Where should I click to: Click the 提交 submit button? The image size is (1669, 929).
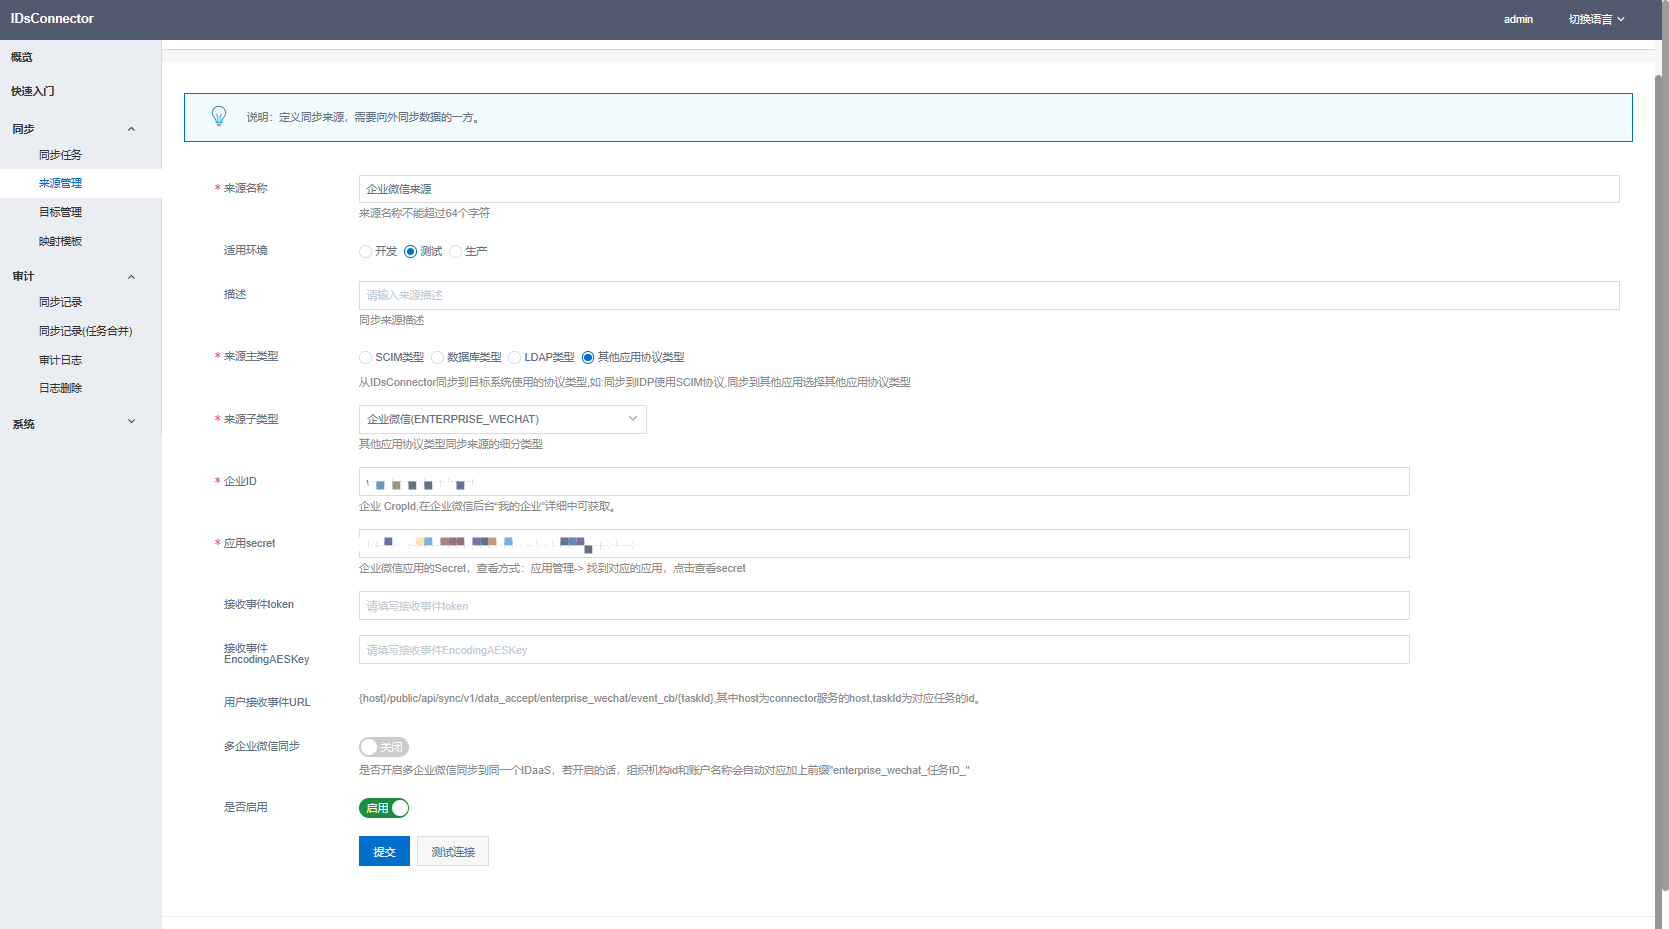(384, 852)
